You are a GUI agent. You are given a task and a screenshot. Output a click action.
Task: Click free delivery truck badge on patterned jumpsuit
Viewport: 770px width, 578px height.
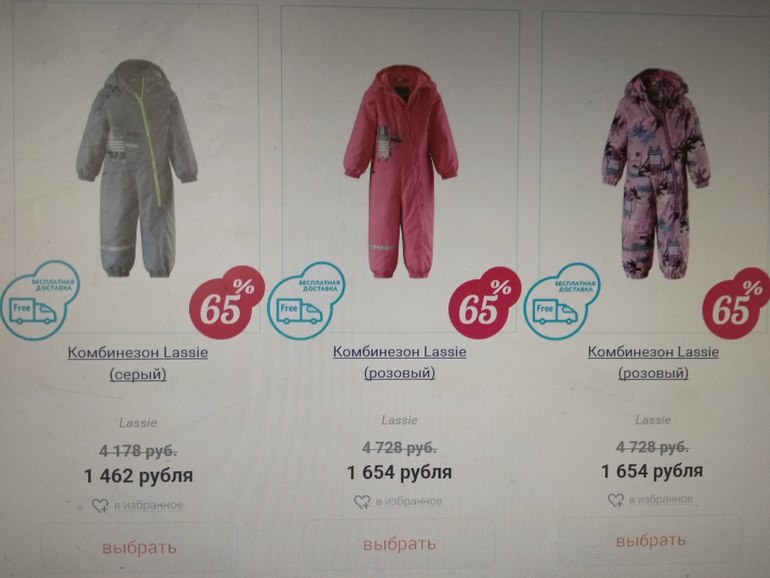point(562,302)
